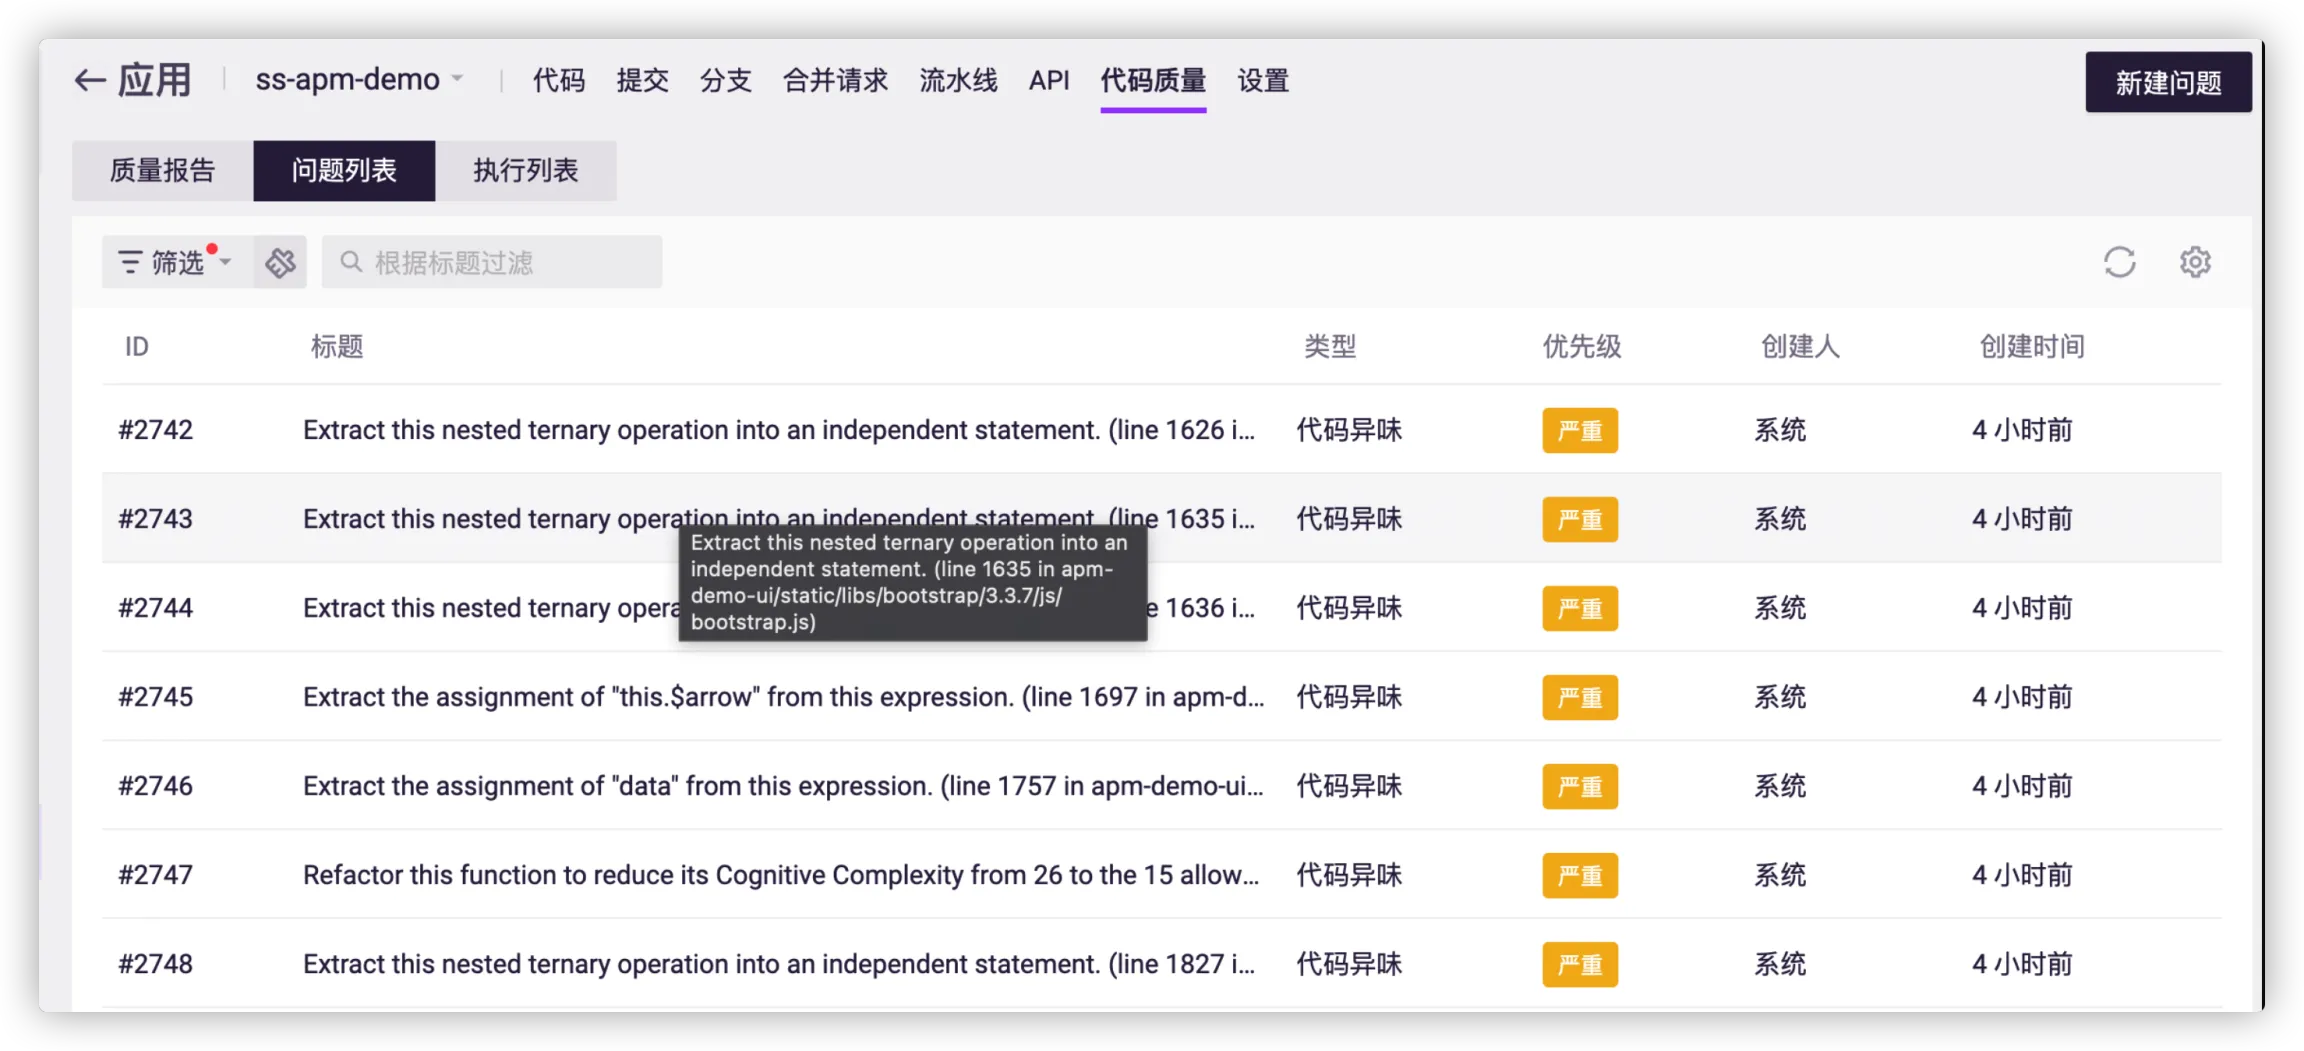This screenshot has width=2304, height=1051.
Task: Click the back arrow next to 应用
Action: (90, 81)
